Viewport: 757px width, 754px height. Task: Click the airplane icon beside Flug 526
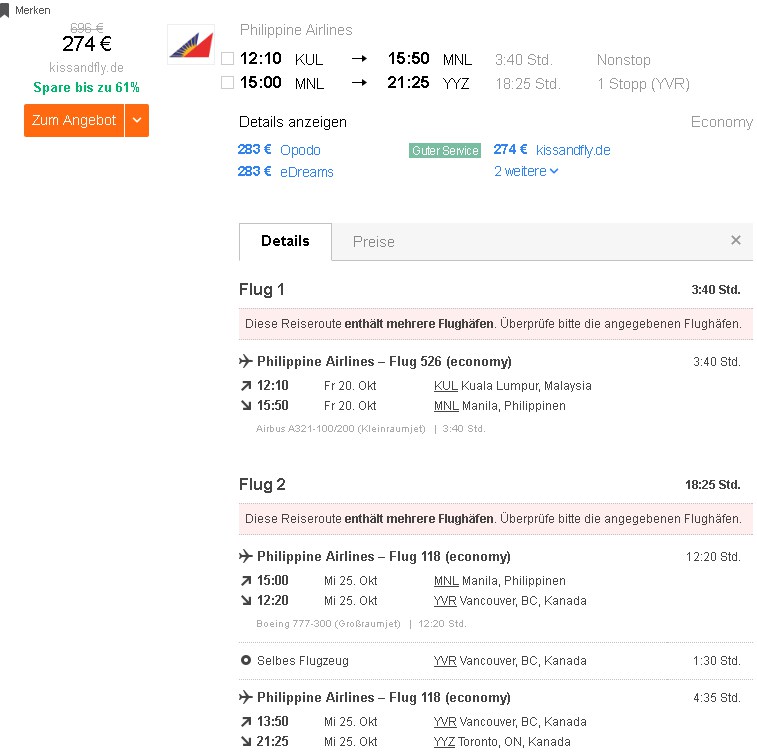246,361
